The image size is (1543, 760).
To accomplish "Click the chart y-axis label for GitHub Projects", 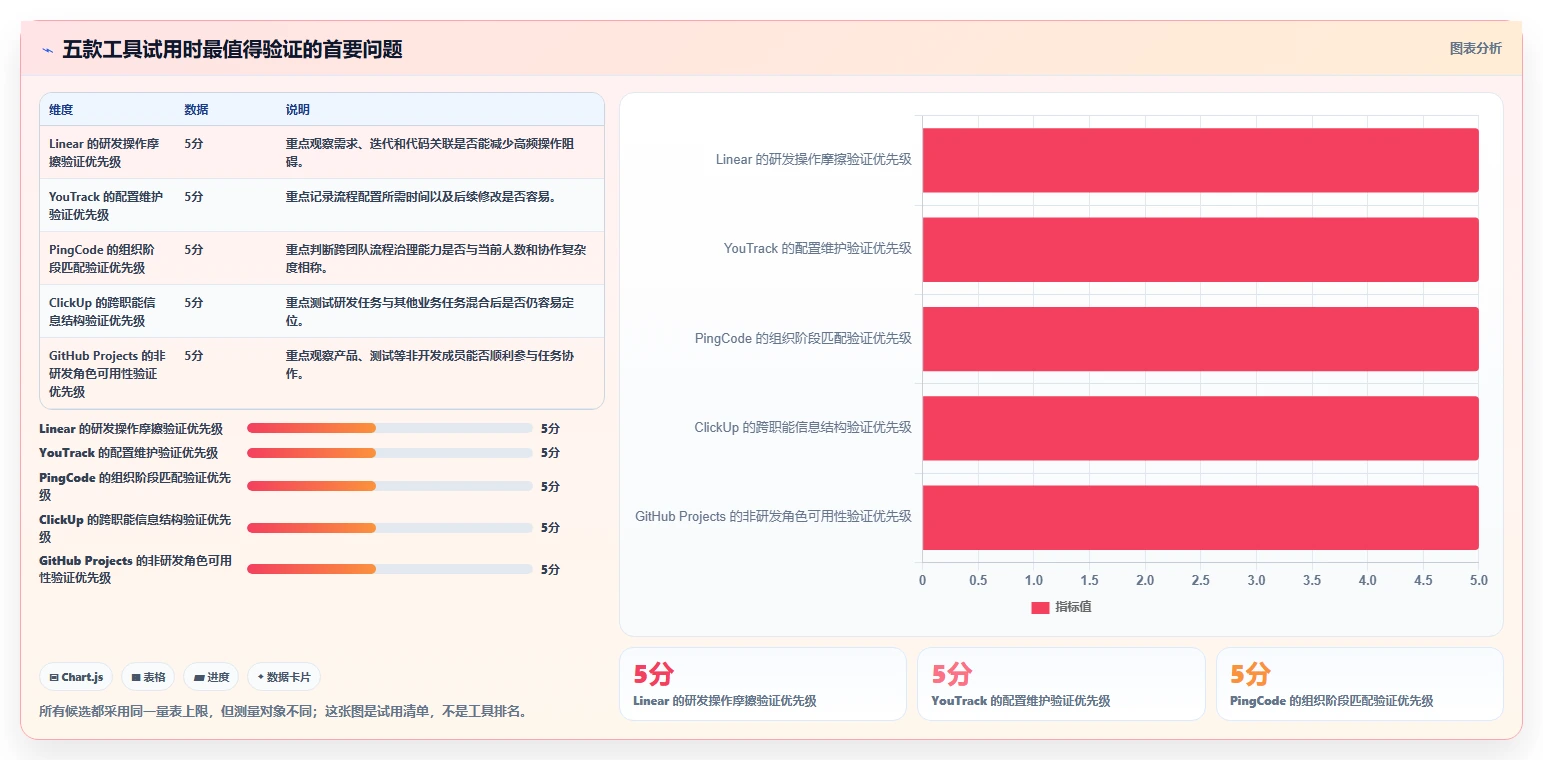I will tap(773, 516).
